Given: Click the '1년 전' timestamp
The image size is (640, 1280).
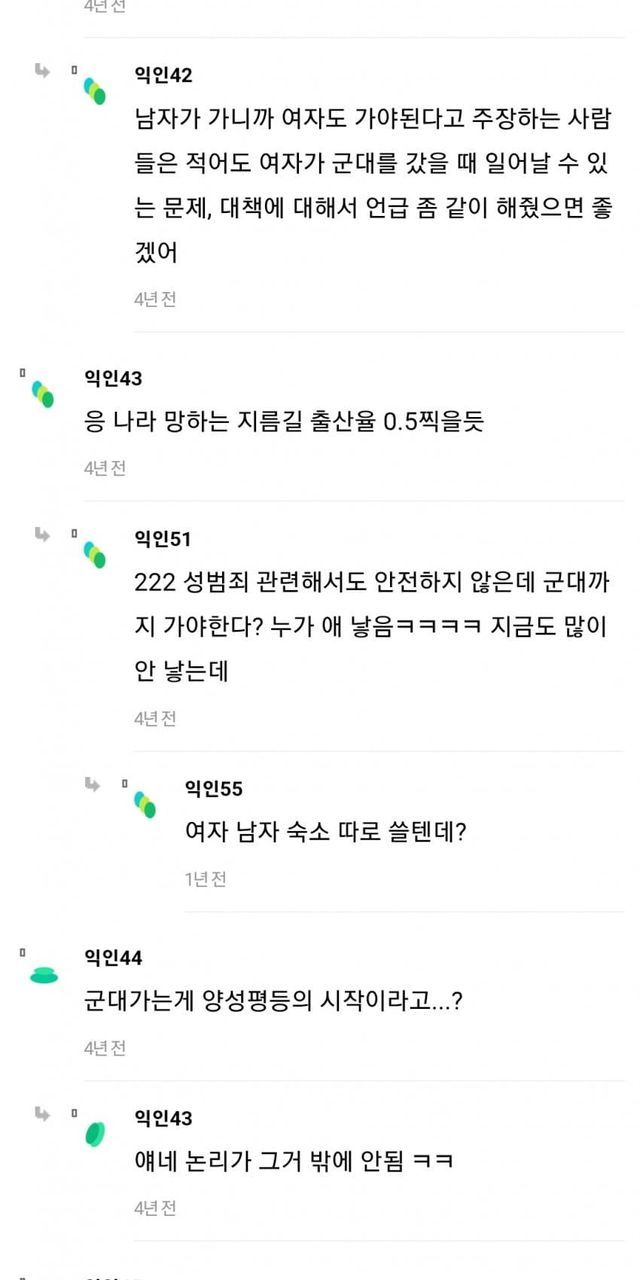Looking at the screenshot, I should pyautogui.click(x=205, y=879).
